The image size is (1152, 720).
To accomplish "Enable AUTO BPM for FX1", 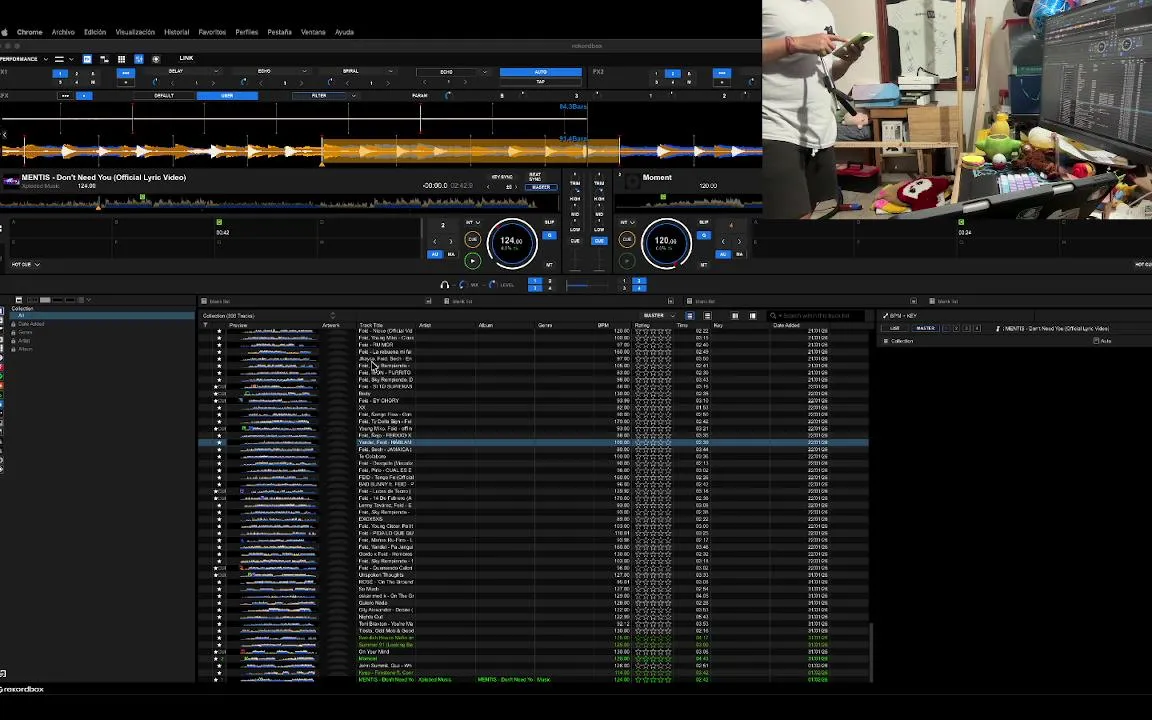I will [541, 72].
